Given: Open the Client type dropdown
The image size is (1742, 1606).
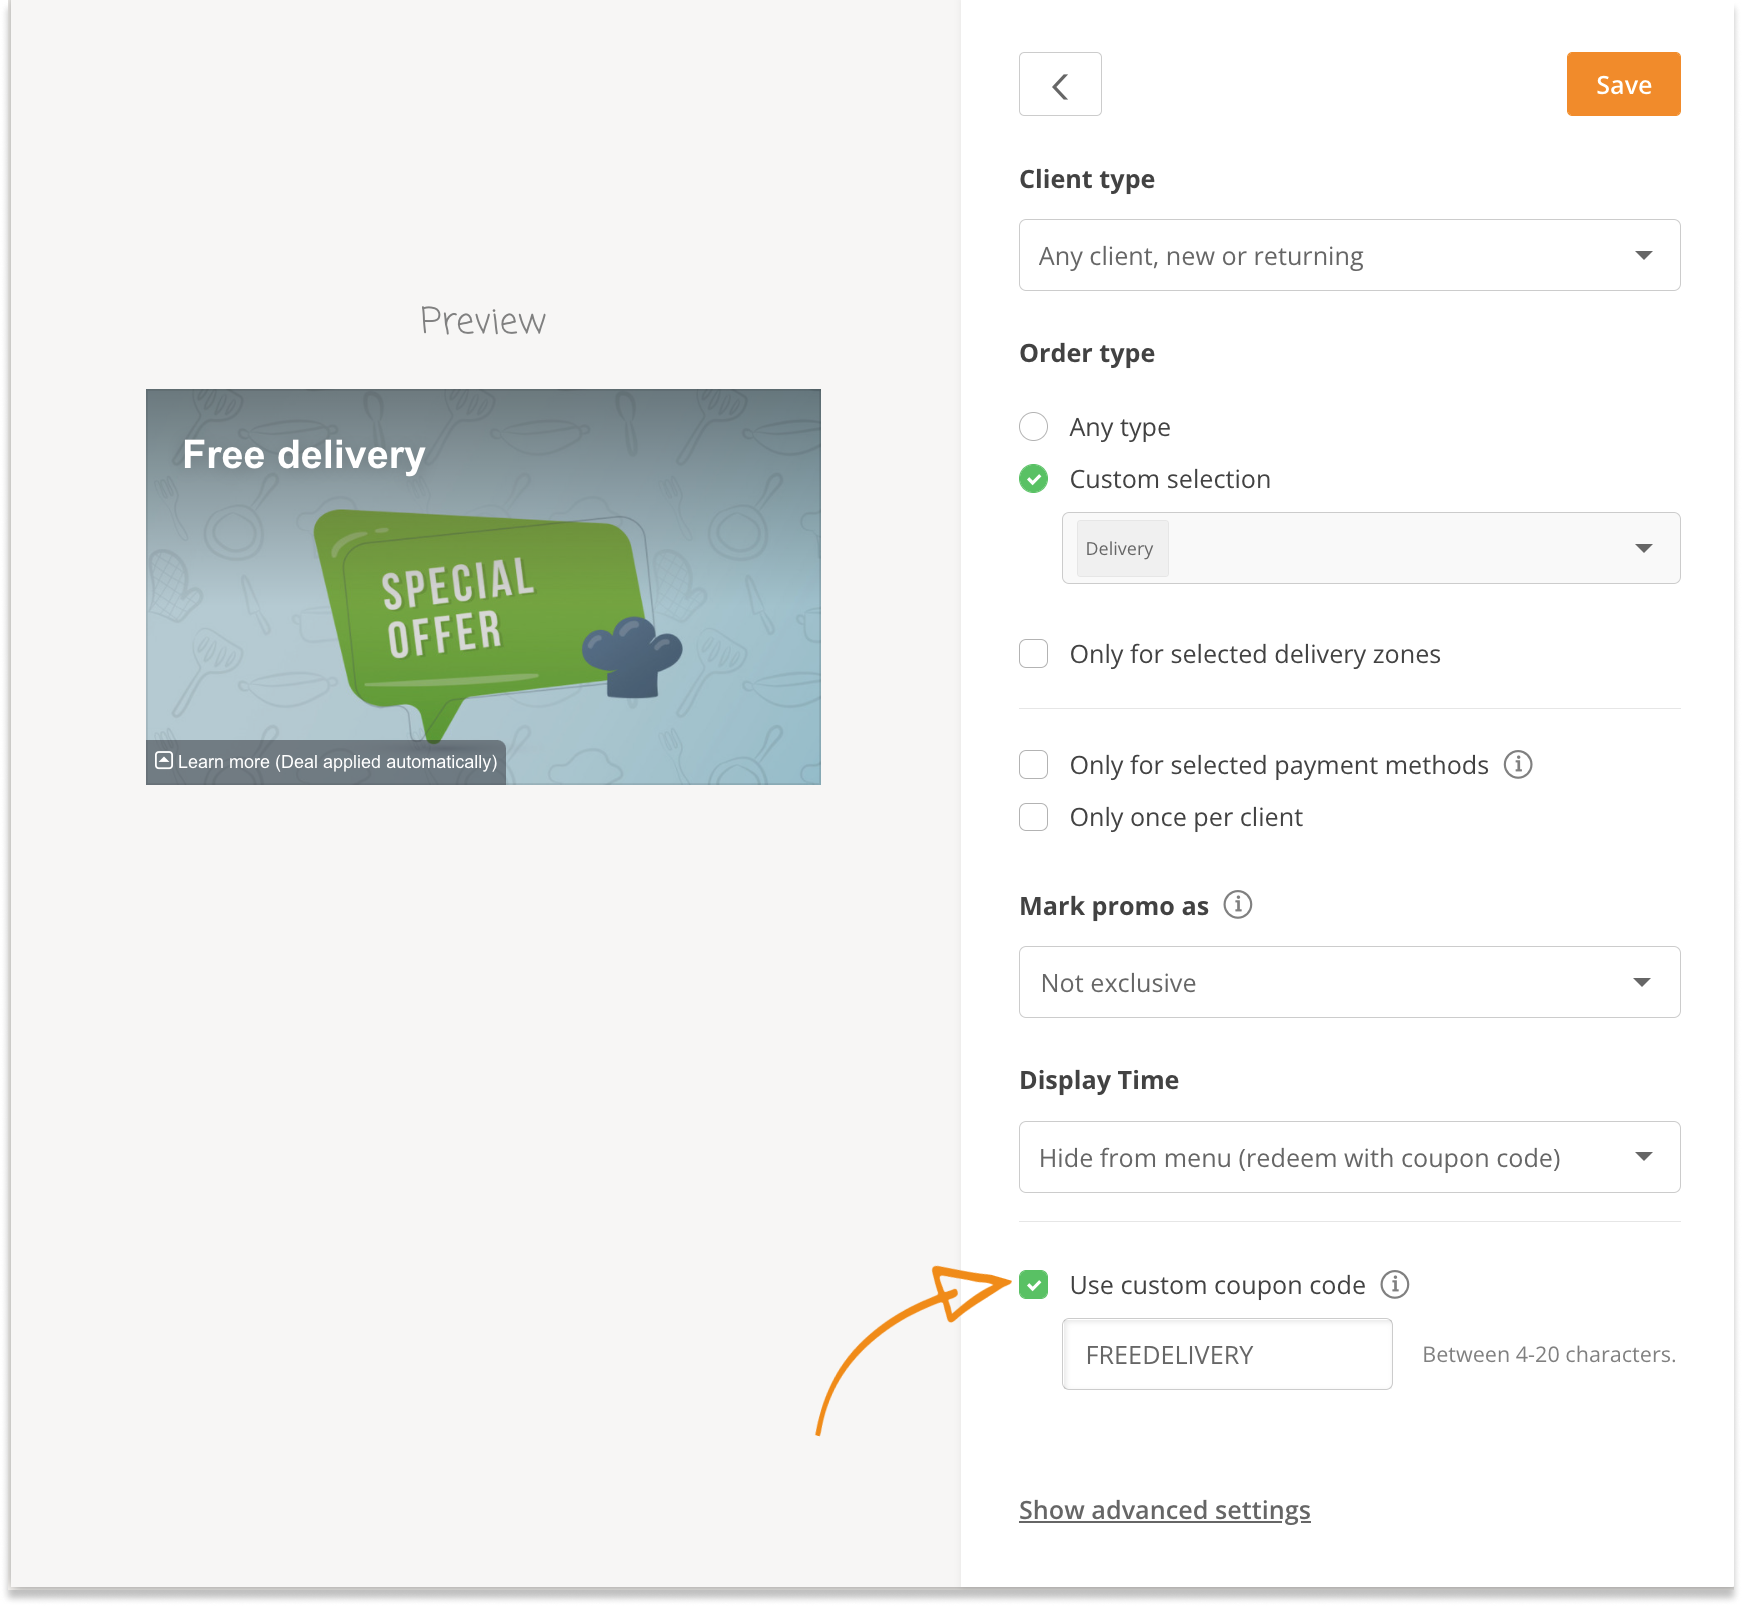Looking at the screenshot, I should pos(1349,255).
